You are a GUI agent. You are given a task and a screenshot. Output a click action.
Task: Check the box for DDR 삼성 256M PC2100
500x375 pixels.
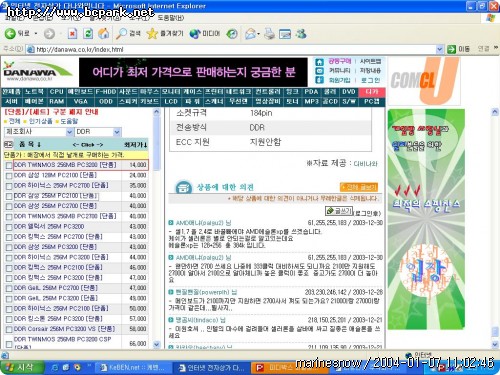coord(9,196)
